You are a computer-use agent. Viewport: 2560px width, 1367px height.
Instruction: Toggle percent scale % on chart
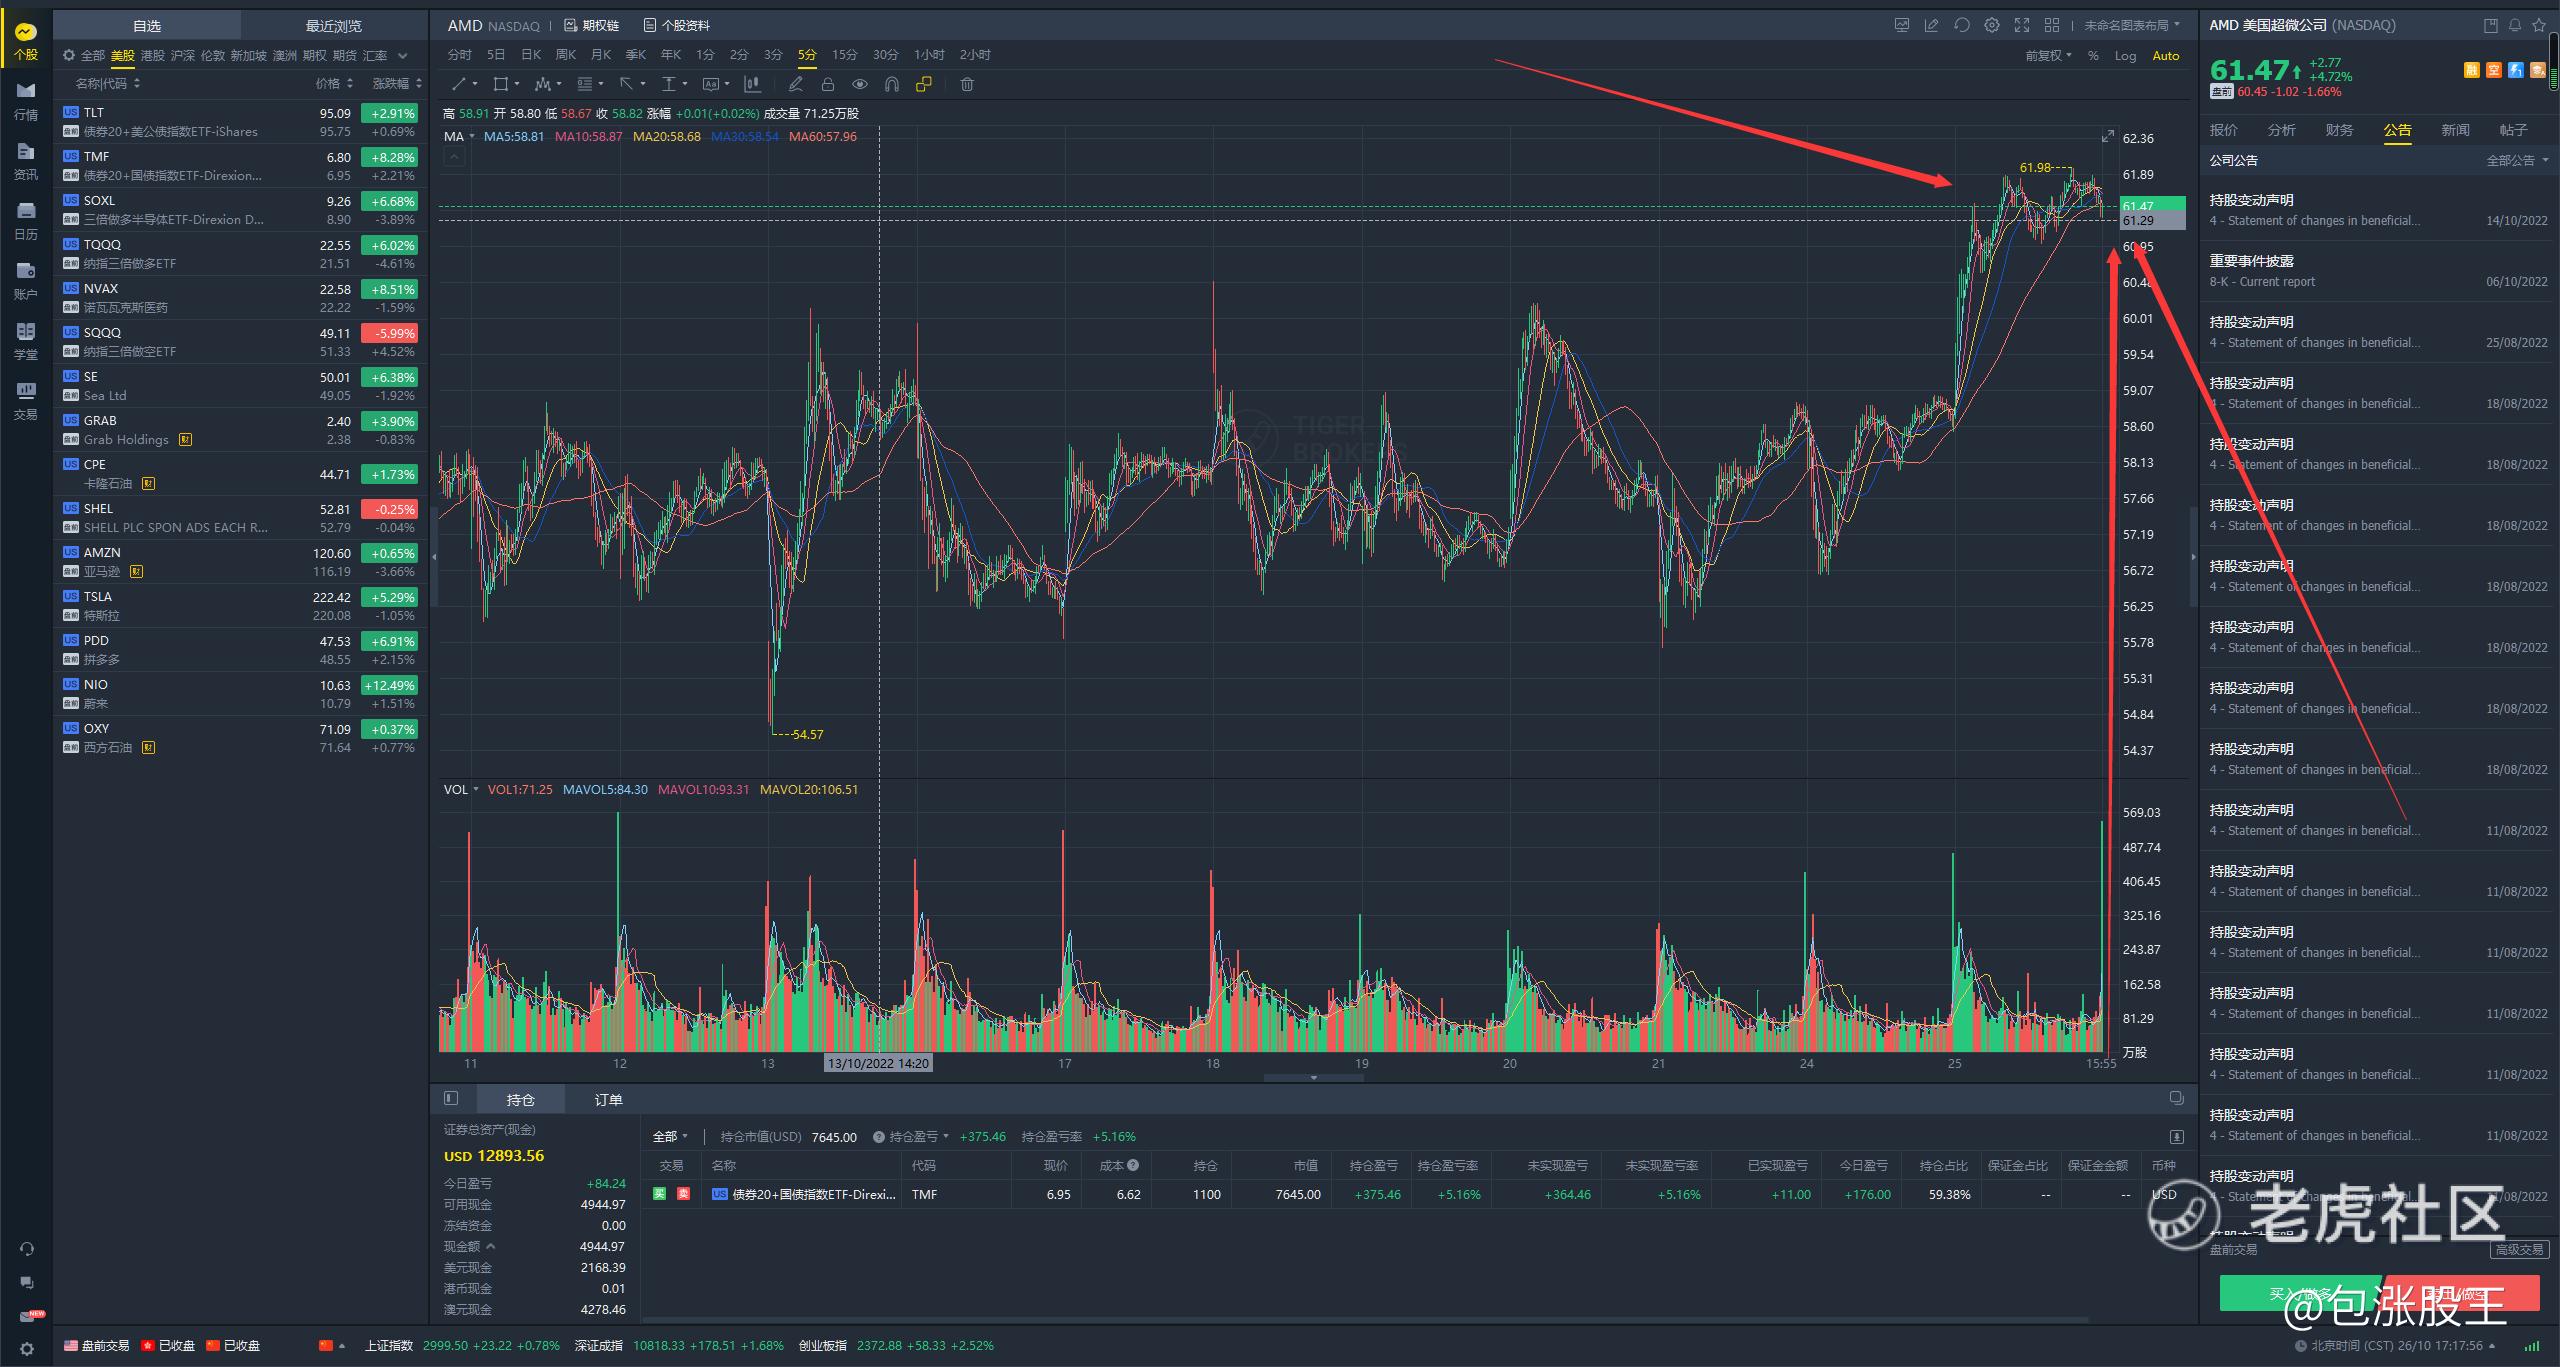click(2093, 56)
